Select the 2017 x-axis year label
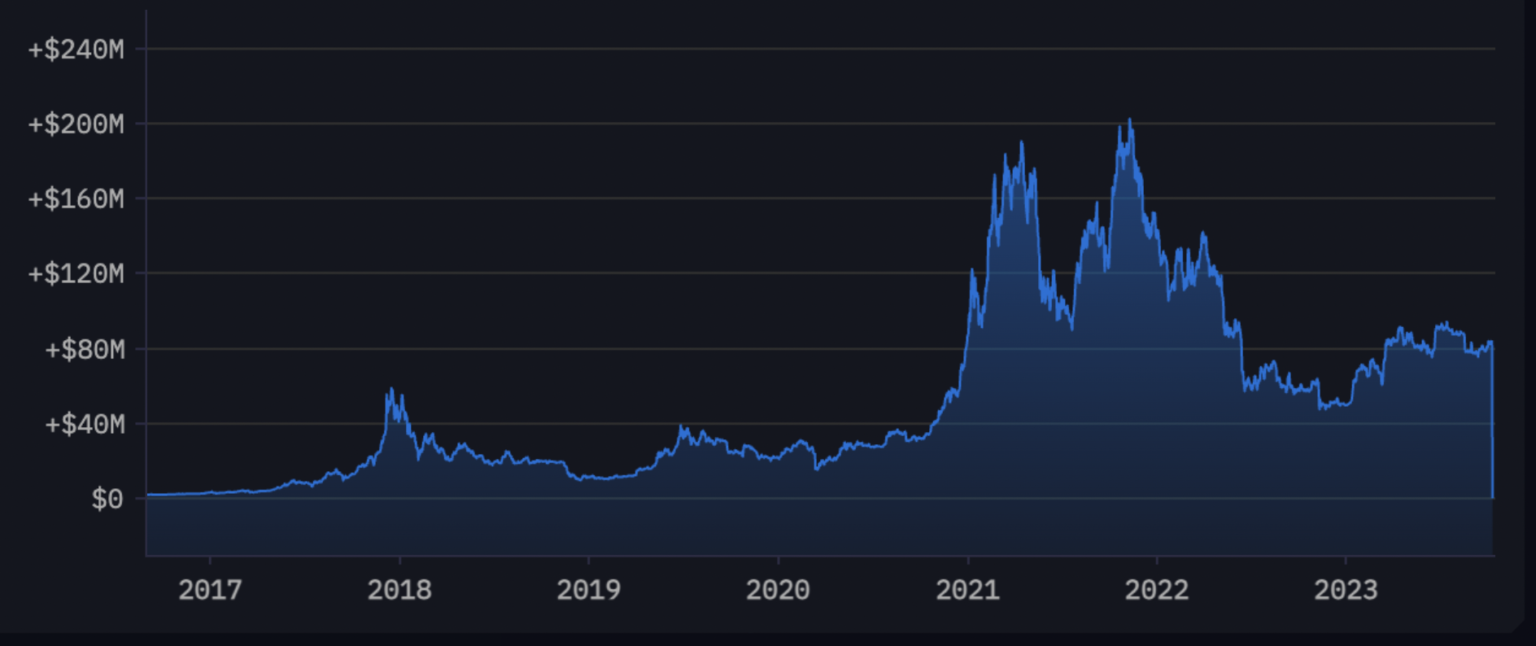Screen dimensions: 1536x646 pos(209,590)
